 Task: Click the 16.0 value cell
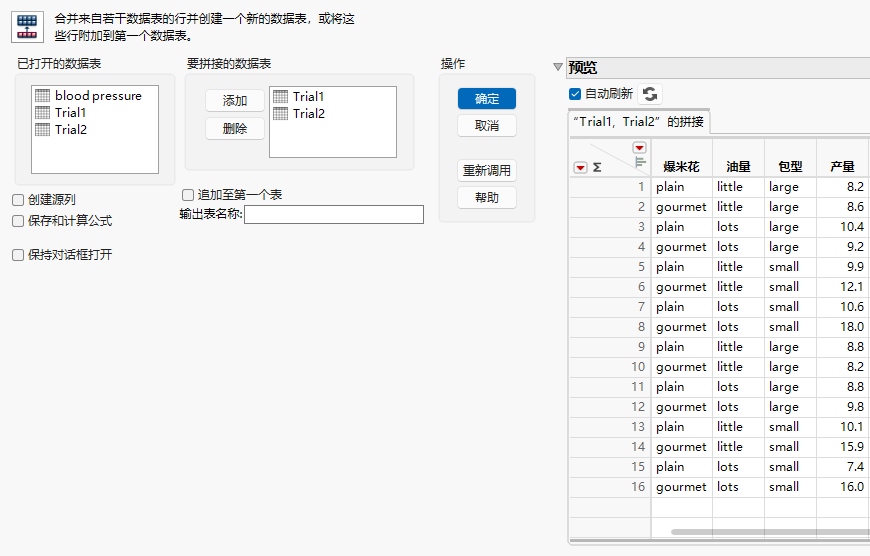tap(842, 487)
